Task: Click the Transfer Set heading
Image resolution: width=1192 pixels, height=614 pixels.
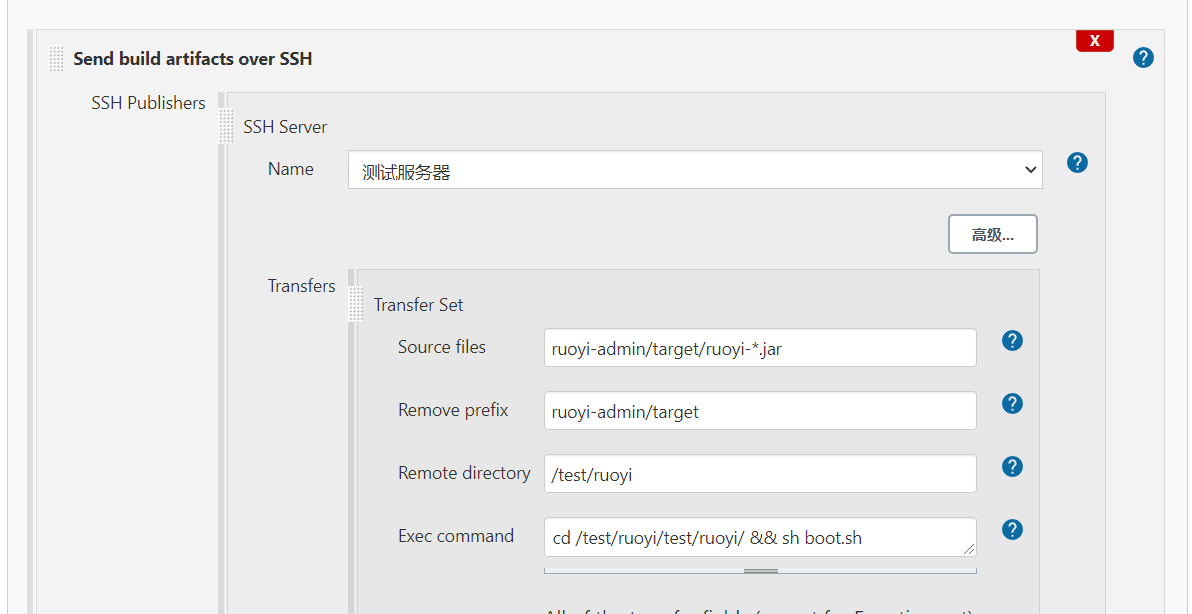Action: (418, 305)
